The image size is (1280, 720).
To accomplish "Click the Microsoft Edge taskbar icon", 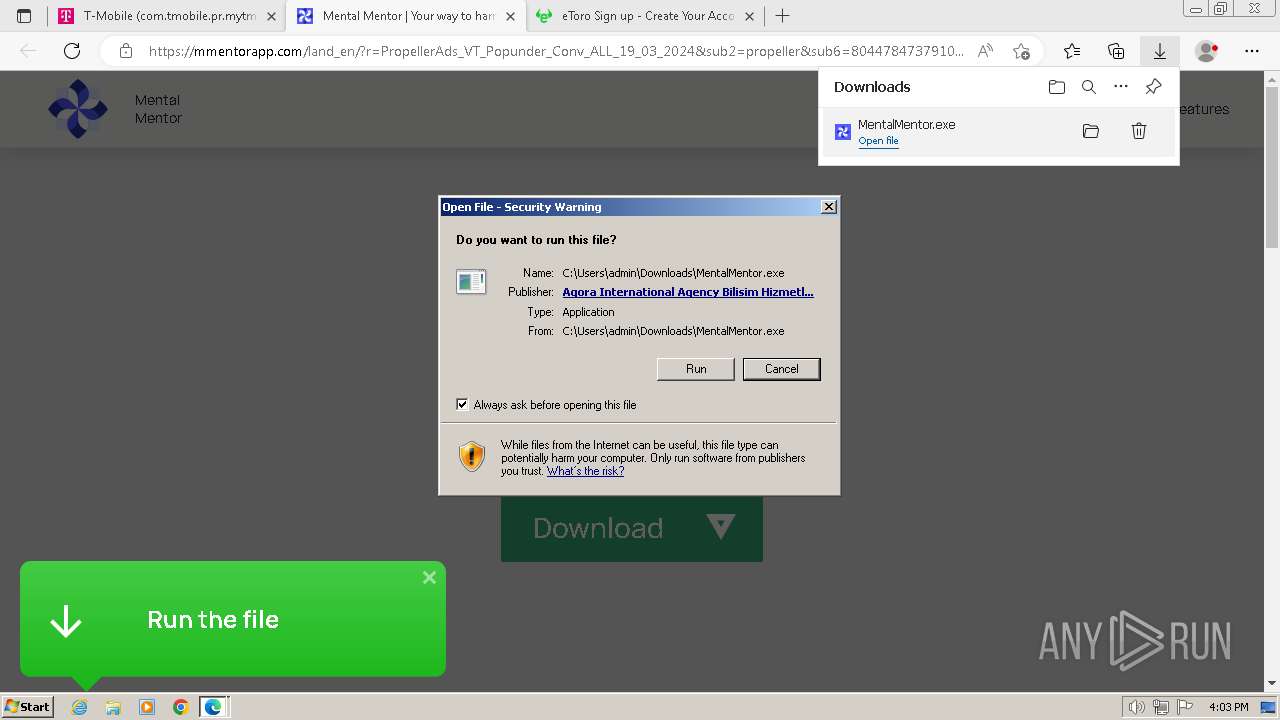I will tap(213, 707).
